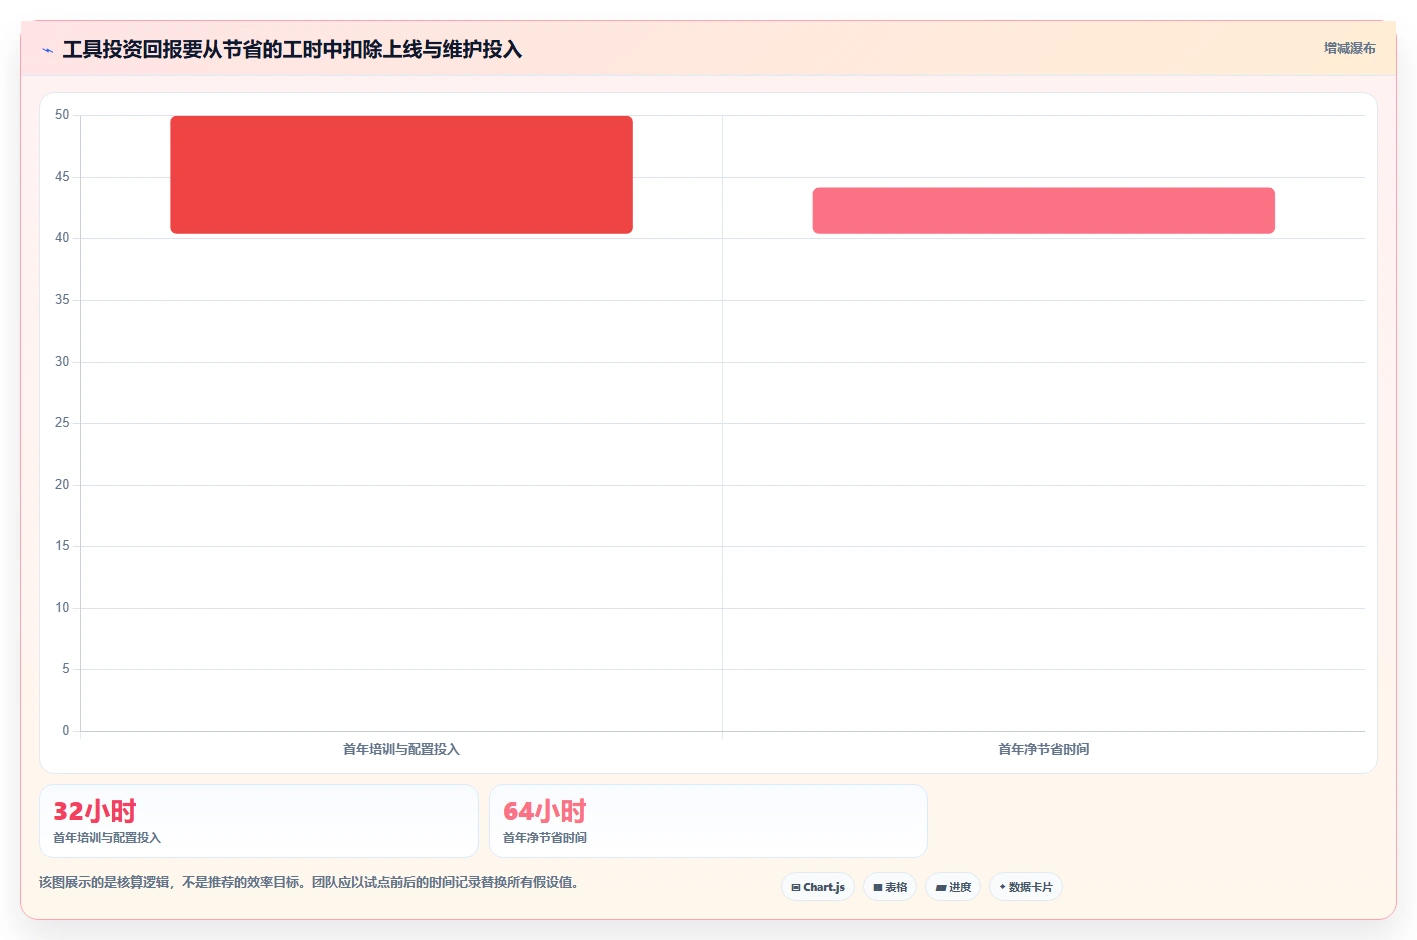The width and height of the screenshot is (1417, 940).
Task: Click the x-axis label 首年净节省时间
Action: click(x=1043, y=749)
